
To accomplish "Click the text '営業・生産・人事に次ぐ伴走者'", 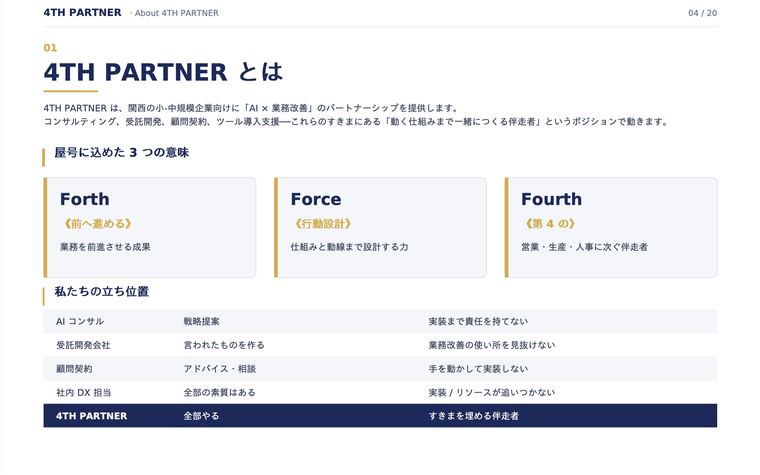I will click(584, 247).
